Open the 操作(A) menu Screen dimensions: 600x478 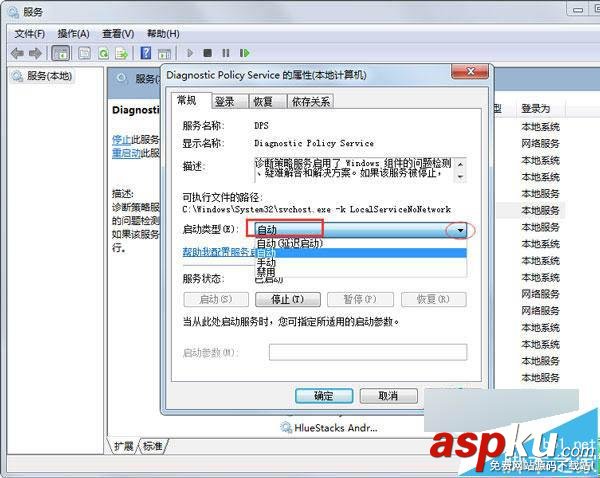tap(73, 34)
